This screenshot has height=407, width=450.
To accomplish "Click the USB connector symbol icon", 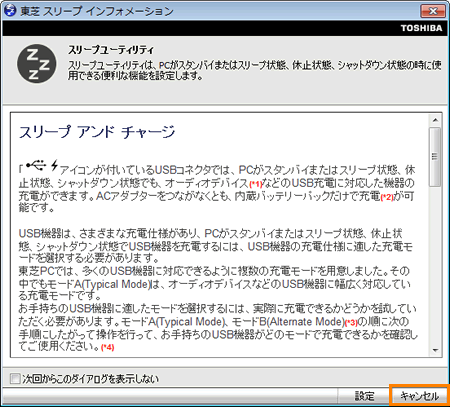I will (x=36, y=165).
